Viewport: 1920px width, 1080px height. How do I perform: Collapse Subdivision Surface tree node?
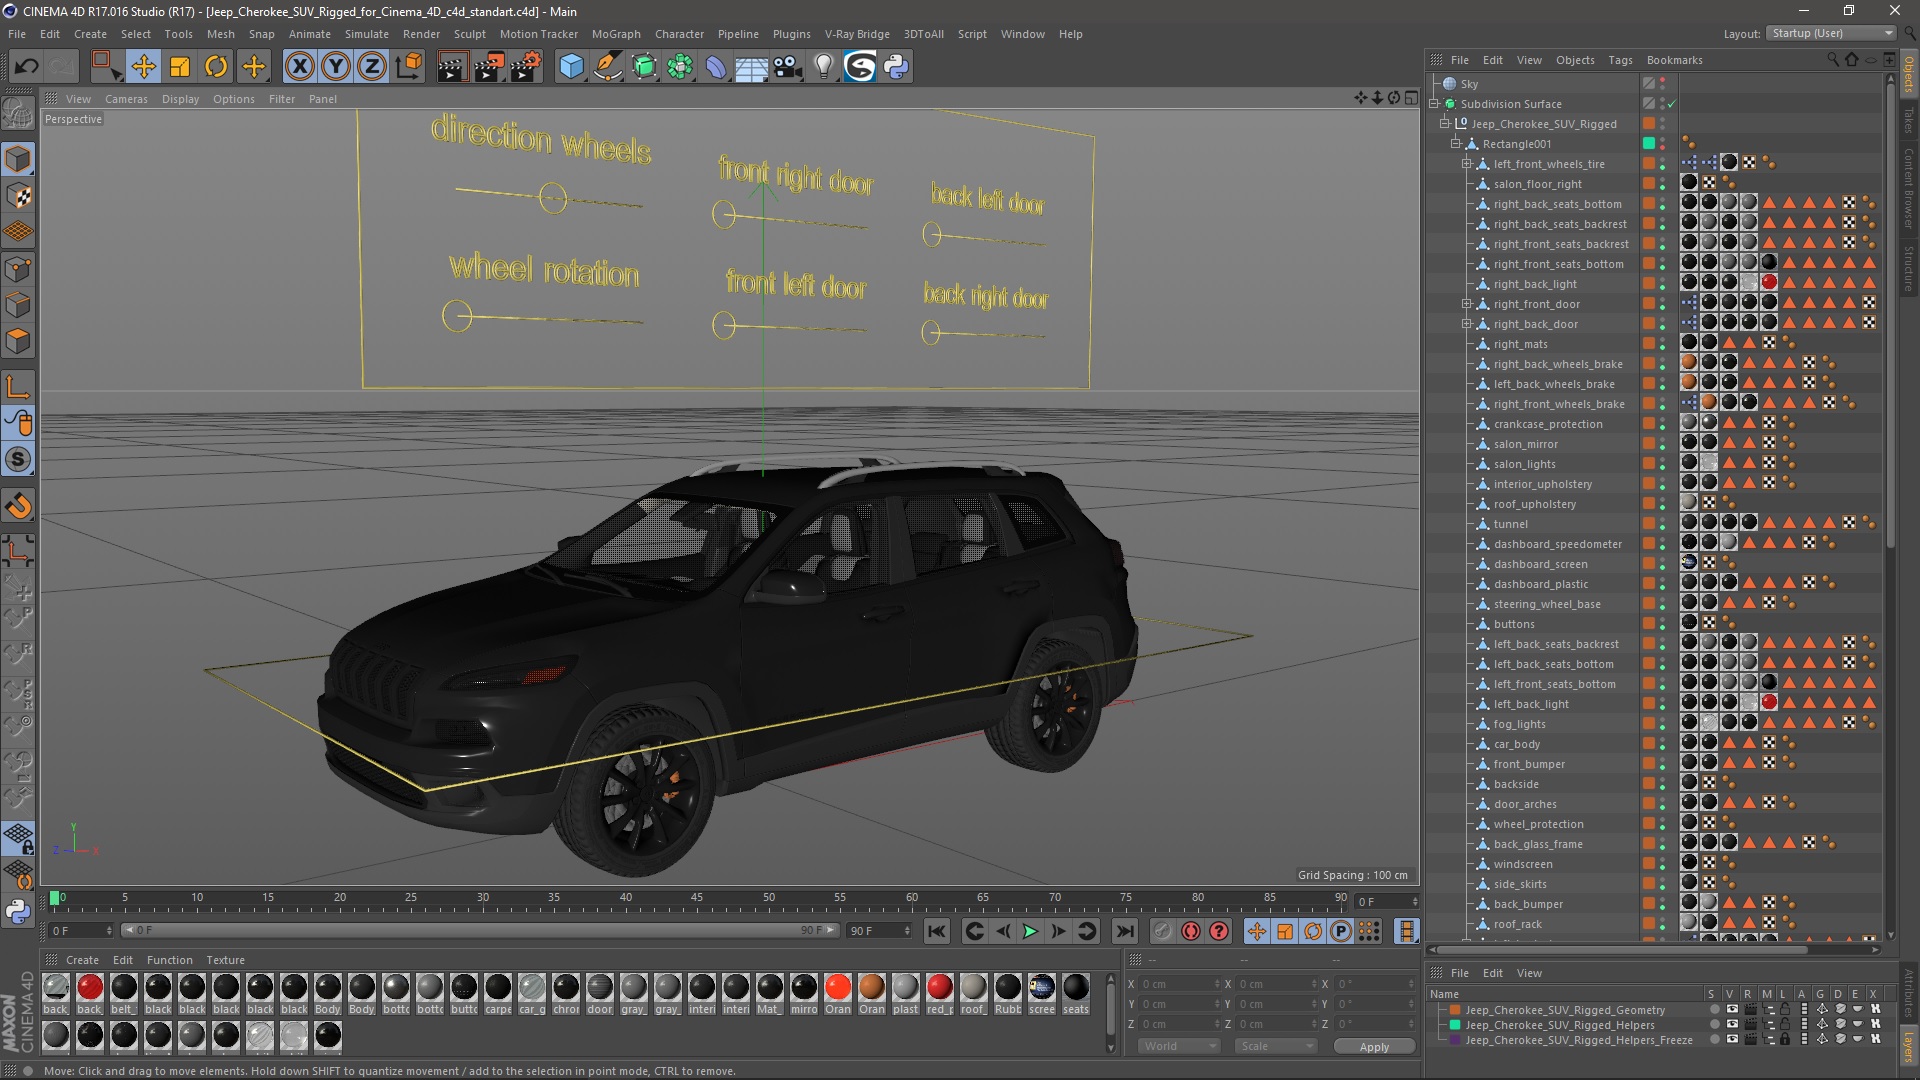[1434, 104]
